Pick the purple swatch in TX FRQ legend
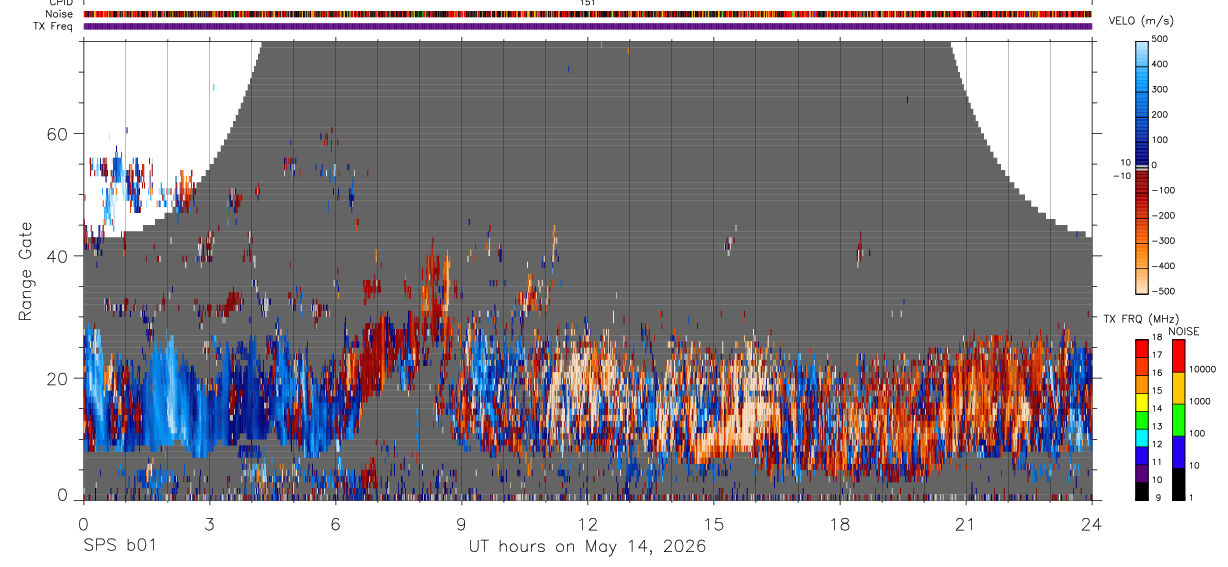The image size is (1228, 567). coord(1142,474)
